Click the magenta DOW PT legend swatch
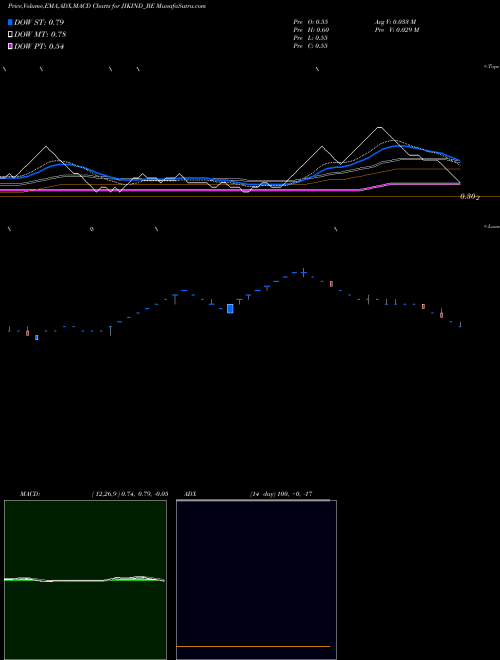Screen dimensions: 500x660 pyautogui.click(x=10, y=47)
